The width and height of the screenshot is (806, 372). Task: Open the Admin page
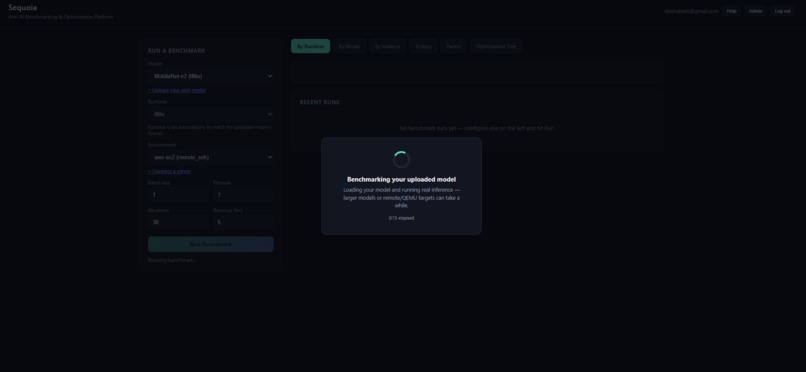(756, 11)
